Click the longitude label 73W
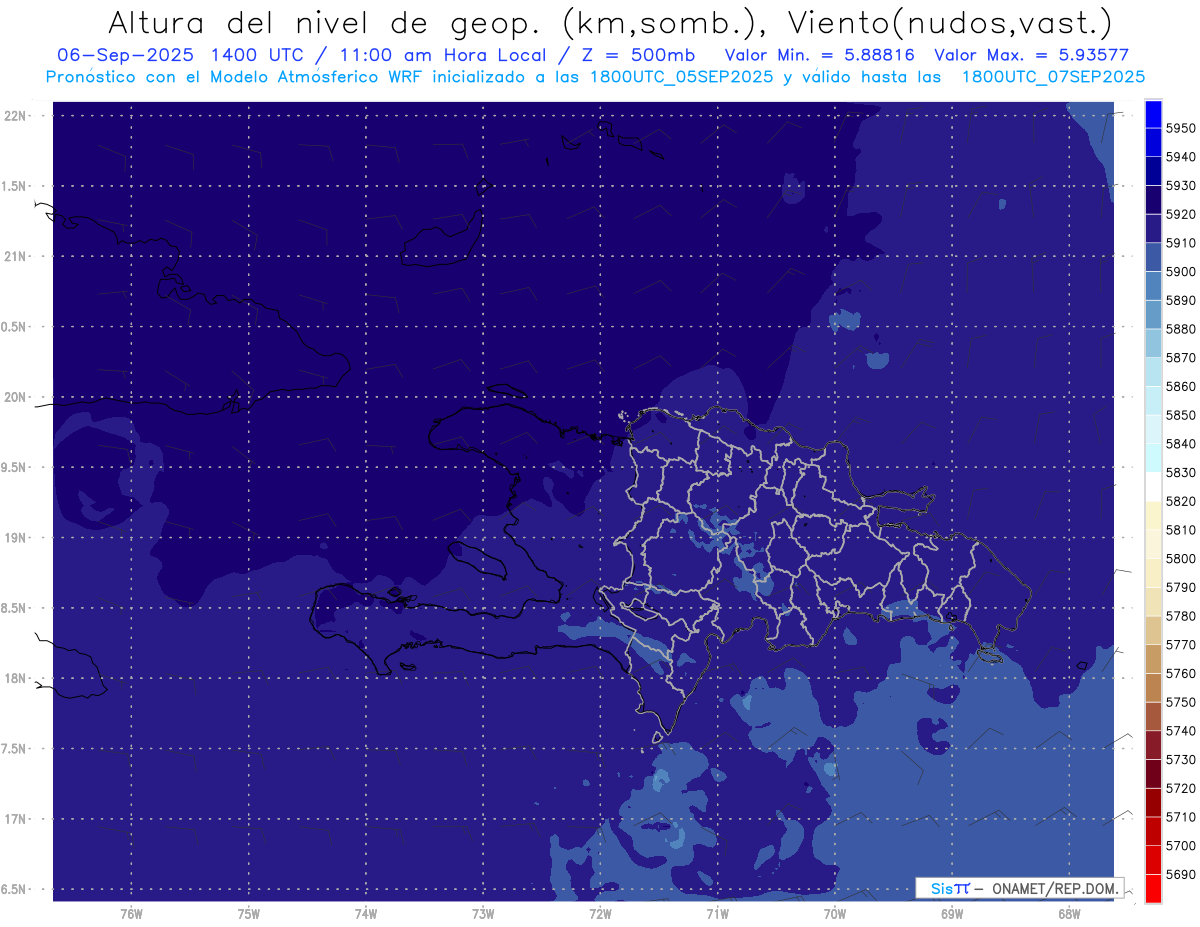 pos(483,914)
